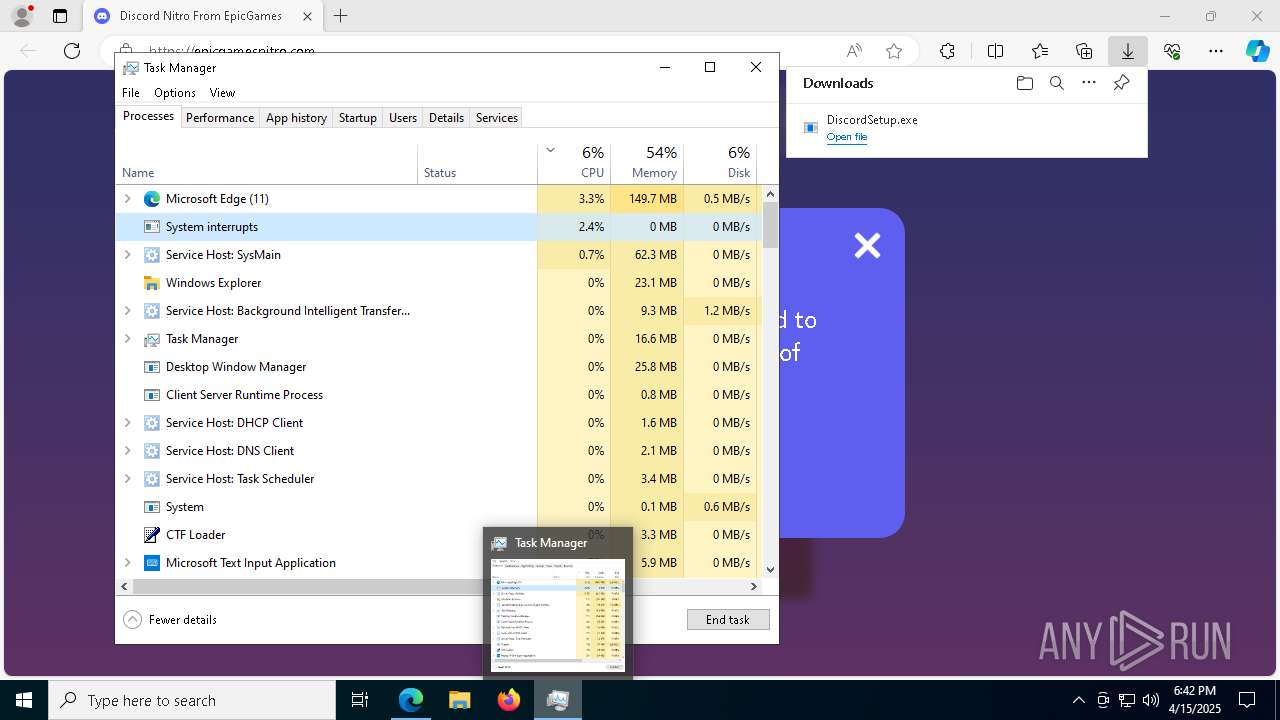Click volume icon in system tray
Image resolution: width=1280 pixels, height=720 pixels.
(1151, 700)
